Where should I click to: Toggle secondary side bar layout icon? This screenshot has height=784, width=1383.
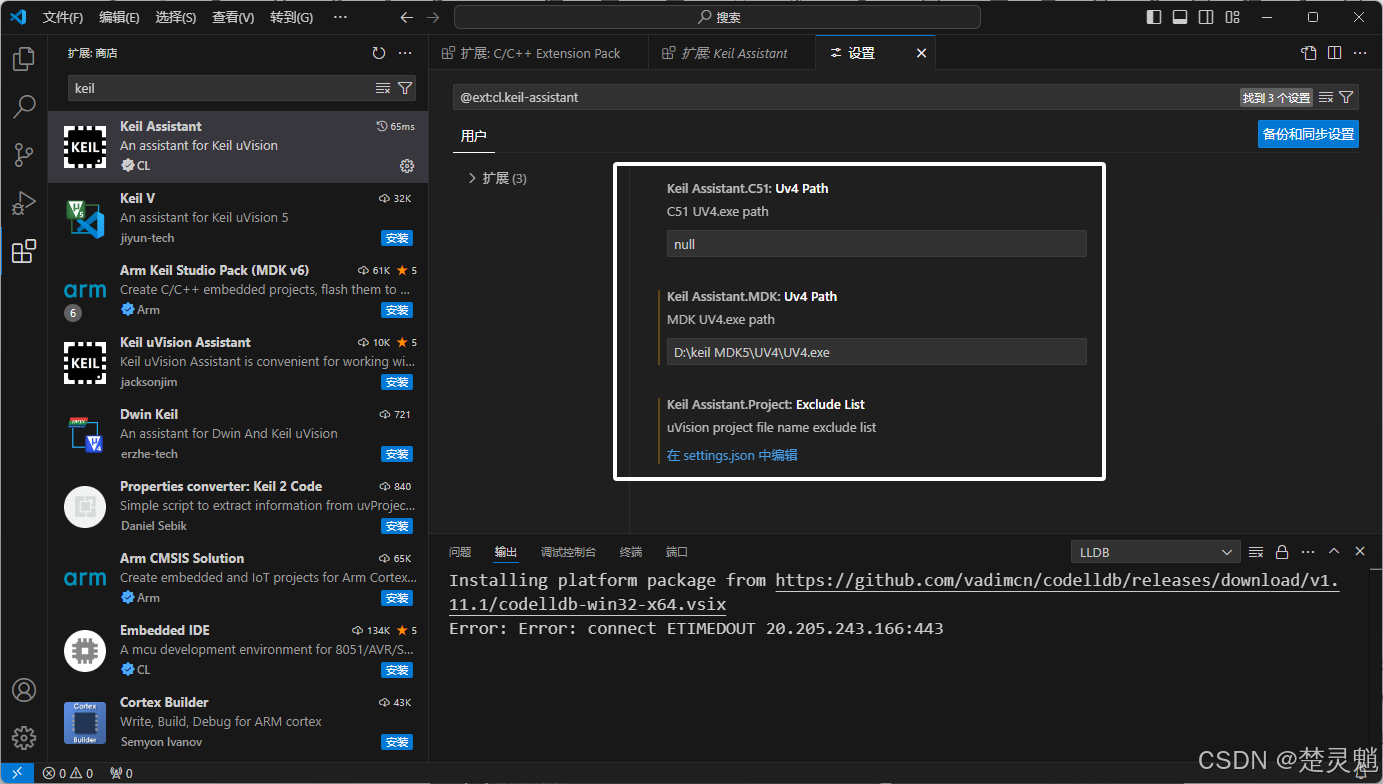pos(1206,17)
